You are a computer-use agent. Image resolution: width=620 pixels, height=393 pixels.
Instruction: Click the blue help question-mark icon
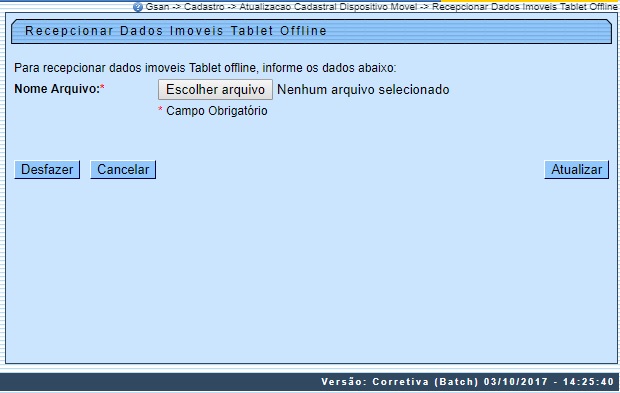[x=138, y=7]
